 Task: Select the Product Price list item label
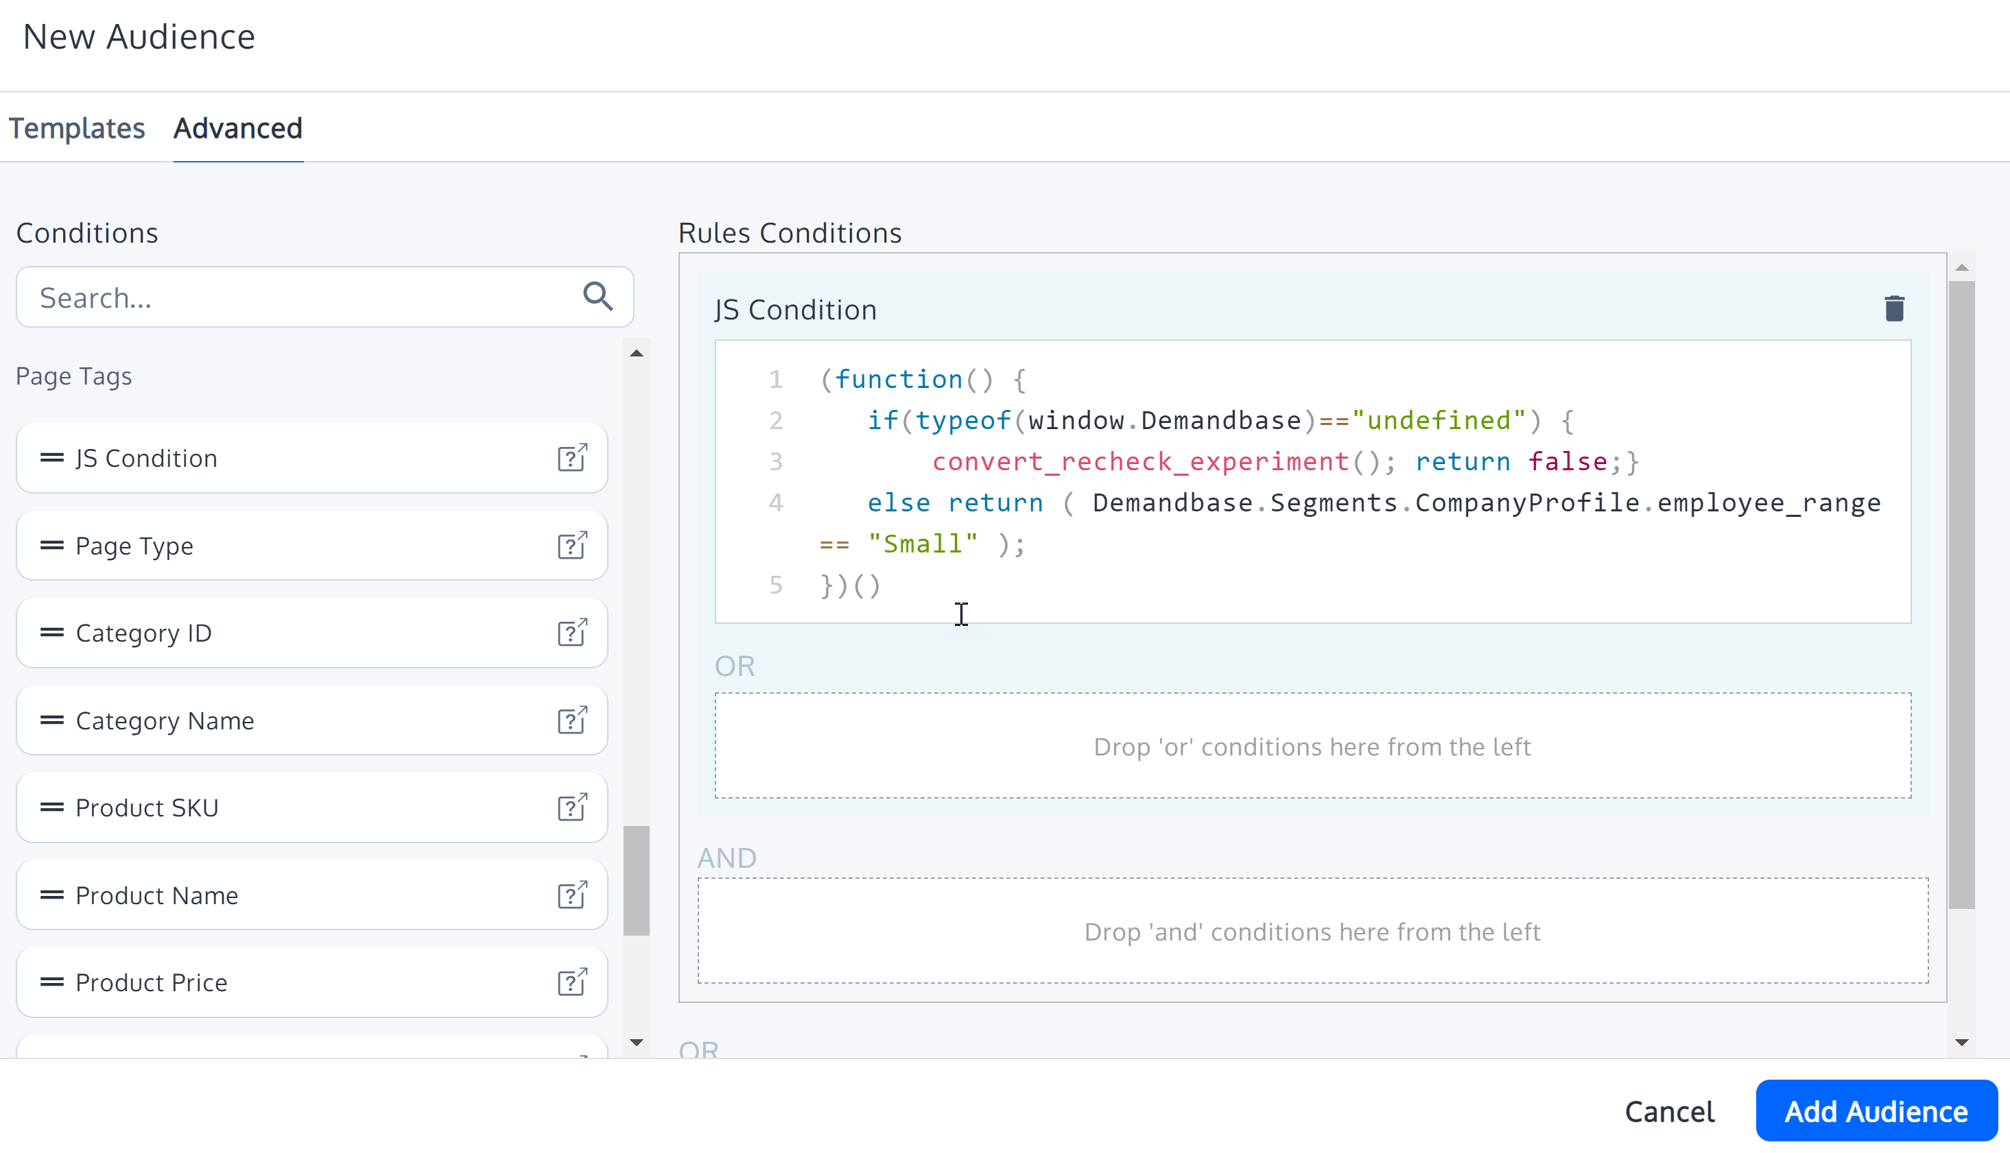[151, 983]
